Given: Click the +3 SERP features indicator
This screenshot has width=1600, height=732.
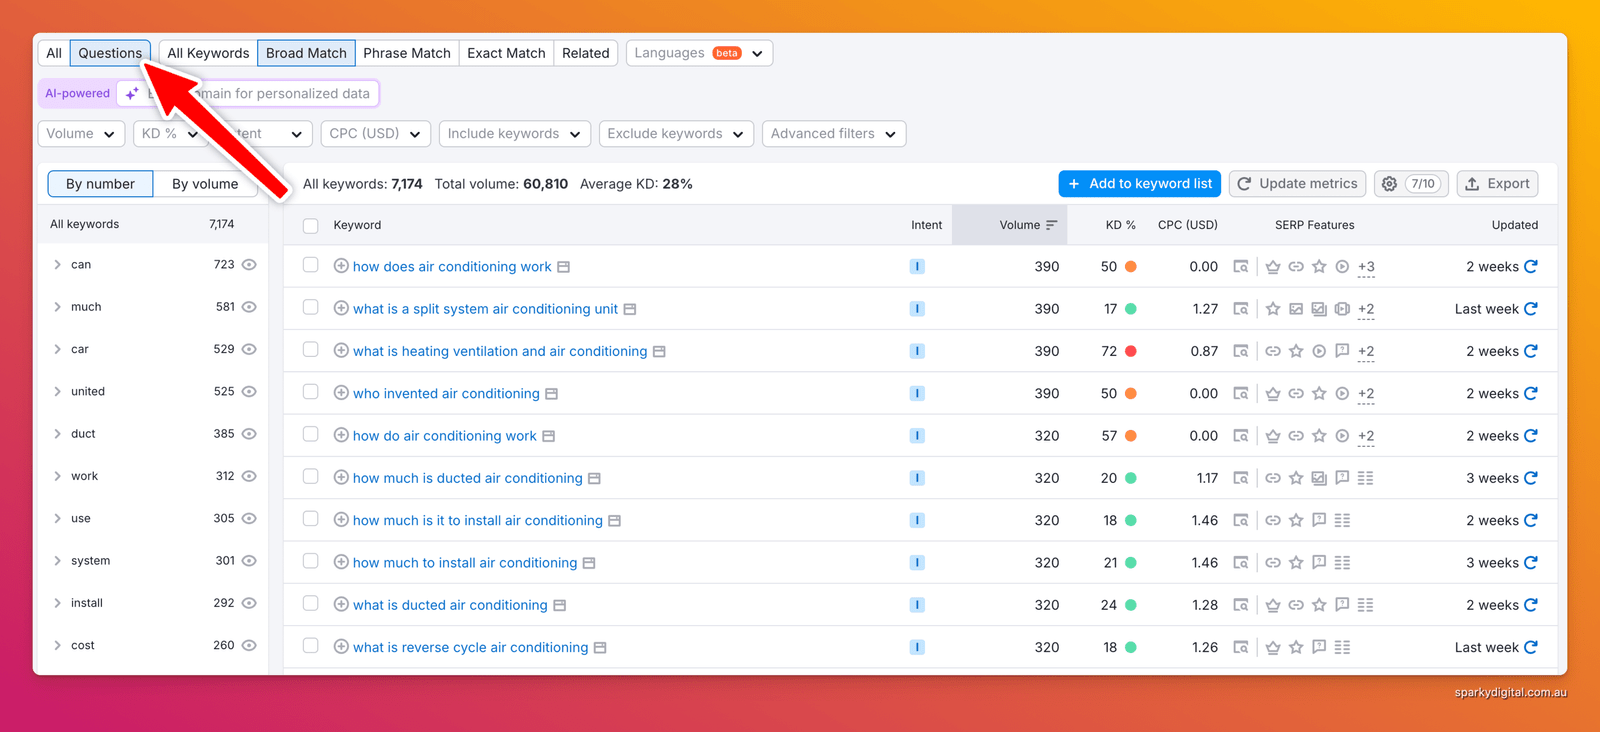Looking at the screenshot, I should tap(1366, 267).
